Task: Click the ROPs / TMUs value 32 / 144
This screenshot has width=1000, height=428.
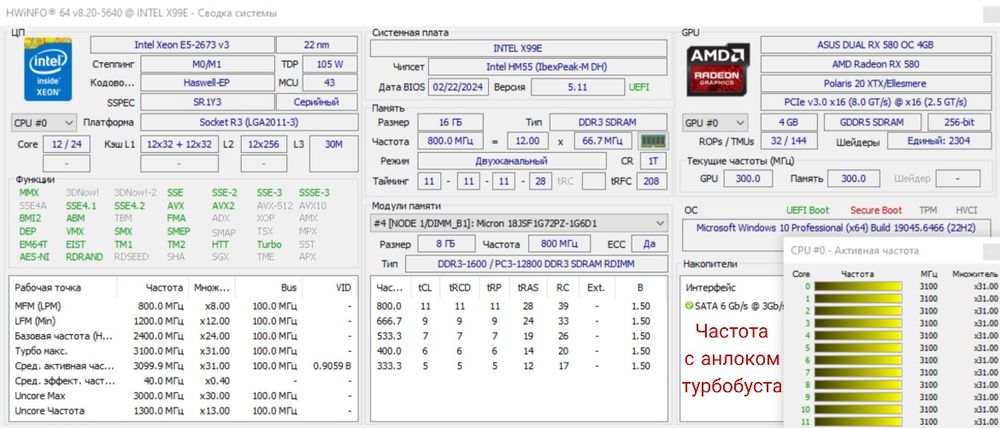Action: coord(789,142)
